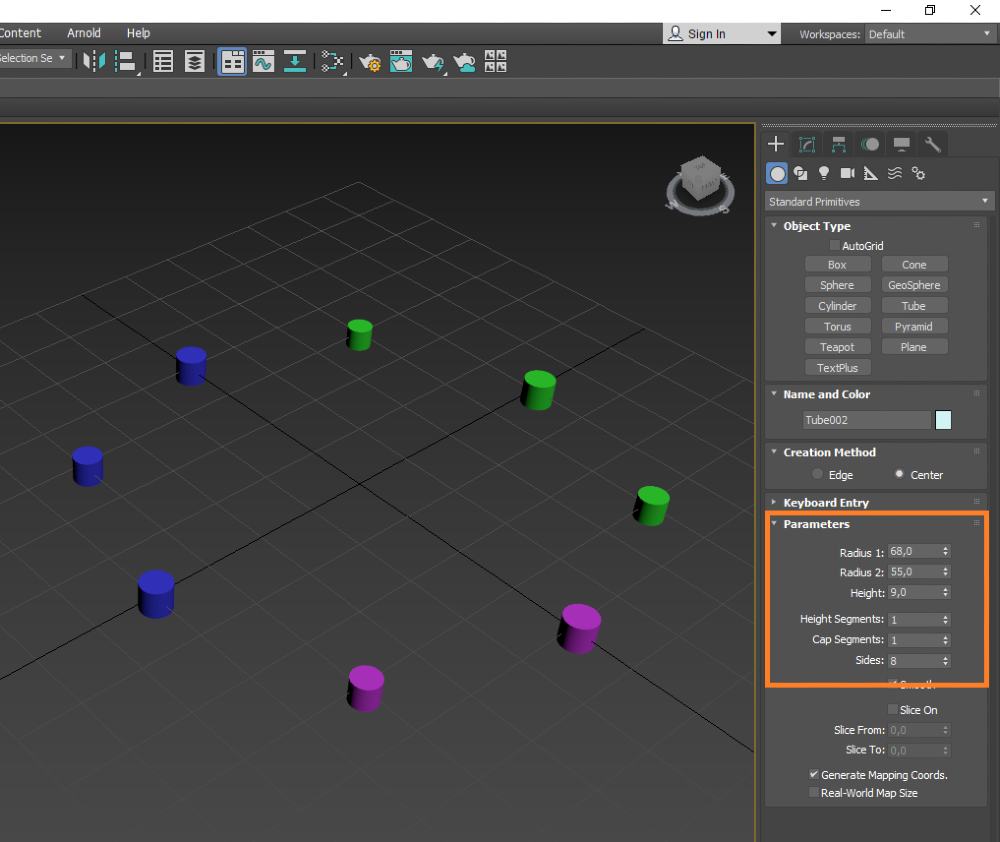The height and width of the screenshot is (842, 1000).
Task: Select the Geometry category icon
Action: tap(777, 174)
